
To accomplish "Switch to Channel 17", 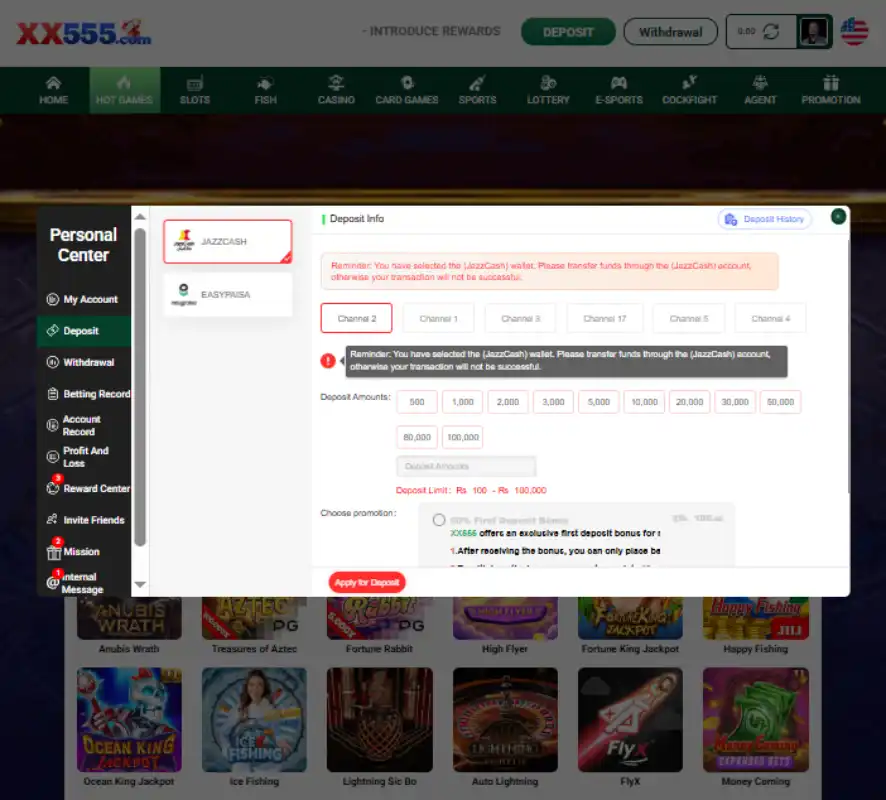I will [x=605, y=318].
